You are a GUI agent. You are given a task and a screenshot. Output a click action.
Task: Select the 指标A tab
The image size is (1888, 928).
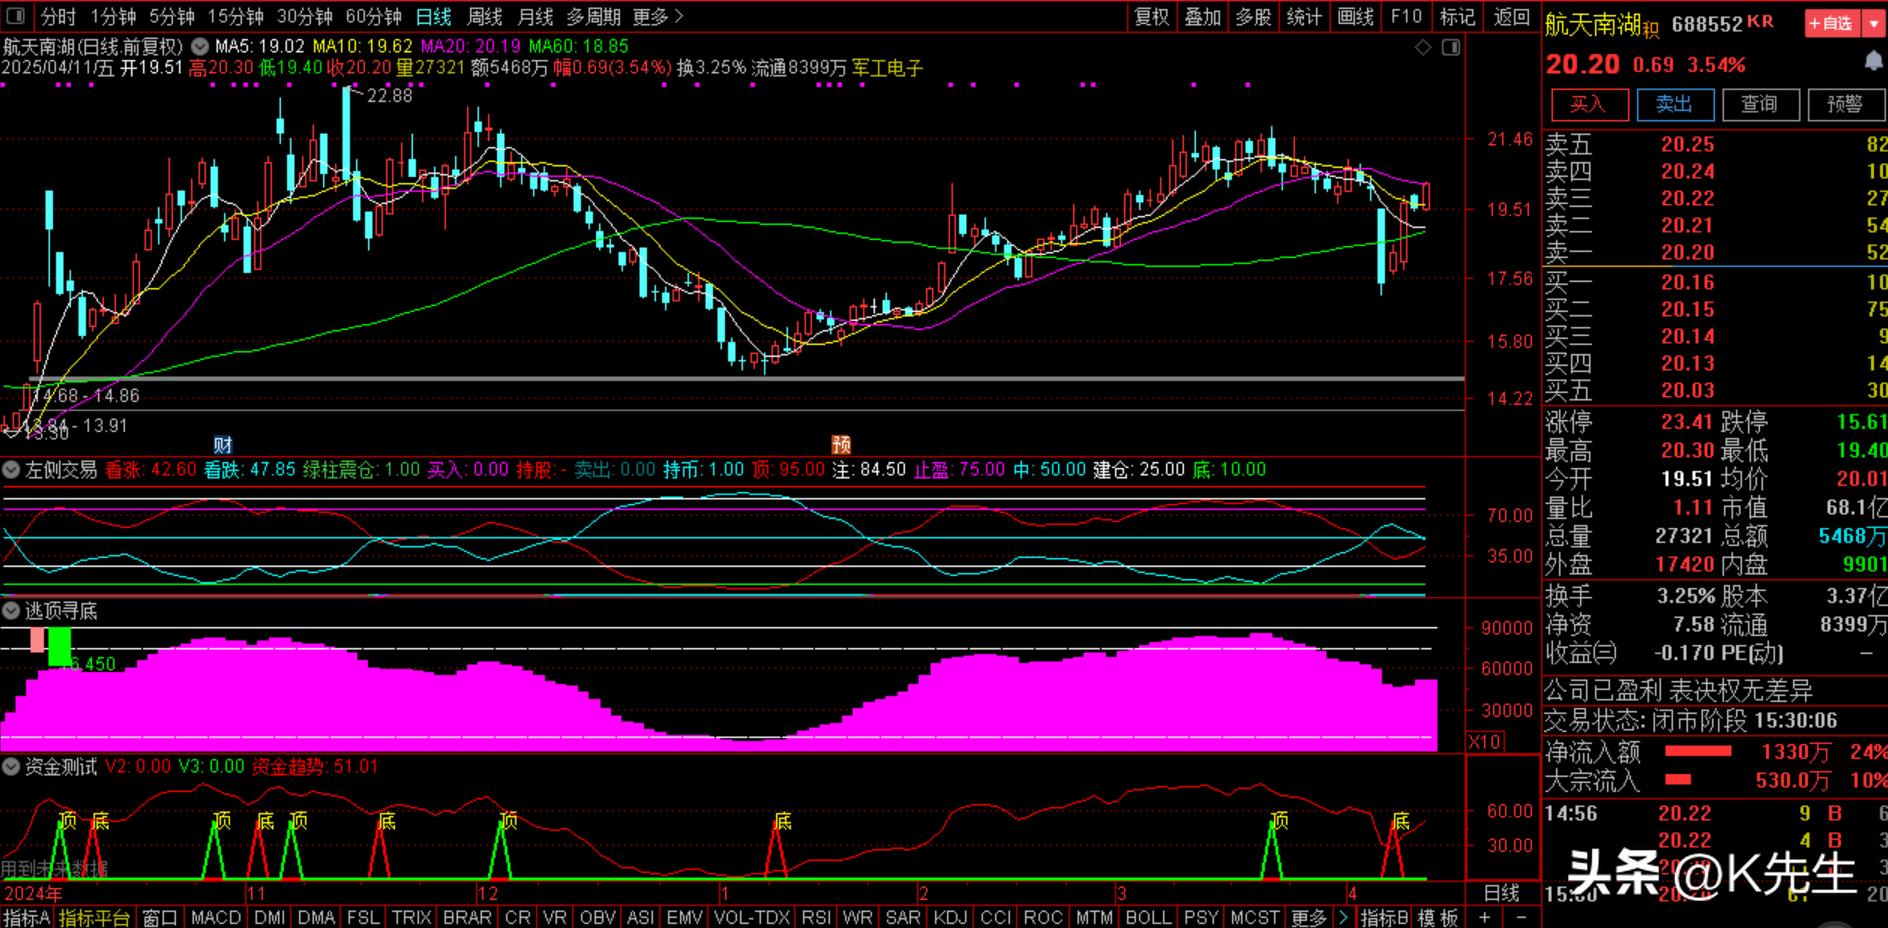click(26, 917)
